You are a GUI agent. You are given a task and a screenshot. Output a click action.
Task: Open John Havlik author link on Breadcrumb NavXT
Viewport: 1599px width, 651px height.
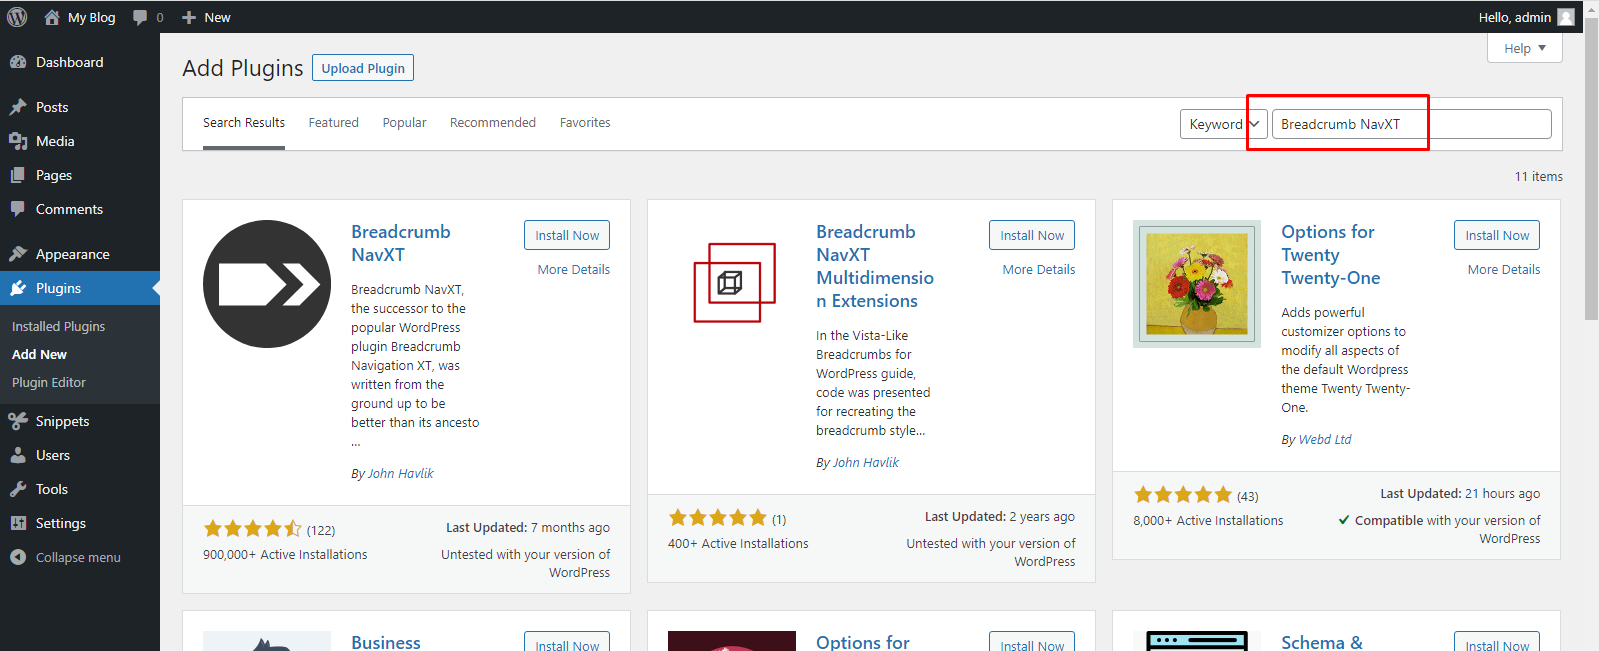(401, 473)
